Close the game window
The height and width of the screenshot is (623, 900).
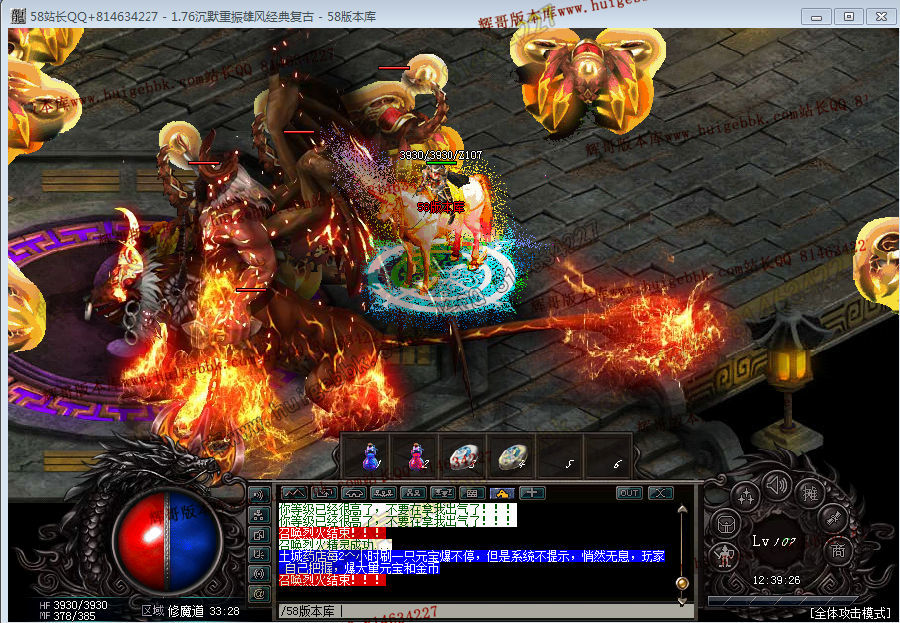tap(882, 17)
